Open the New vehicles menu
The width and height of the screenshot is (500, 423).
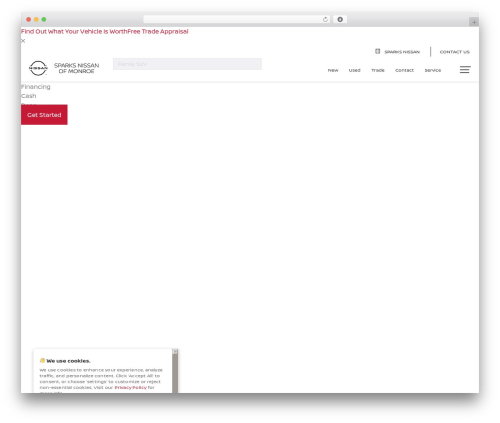(333, 70)
